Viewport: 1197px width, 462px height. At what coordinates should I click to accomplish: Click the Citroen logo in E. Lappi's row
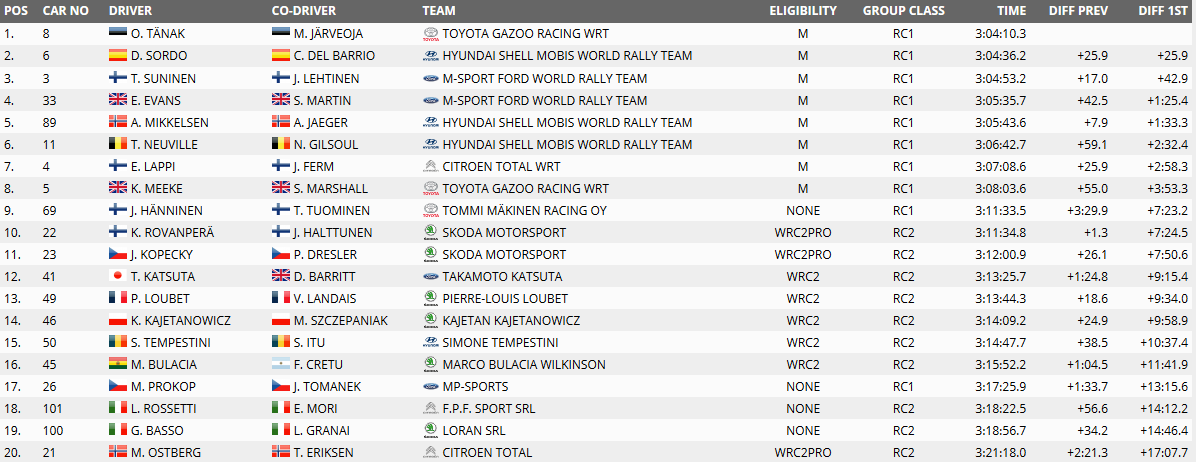coord(431,166)
